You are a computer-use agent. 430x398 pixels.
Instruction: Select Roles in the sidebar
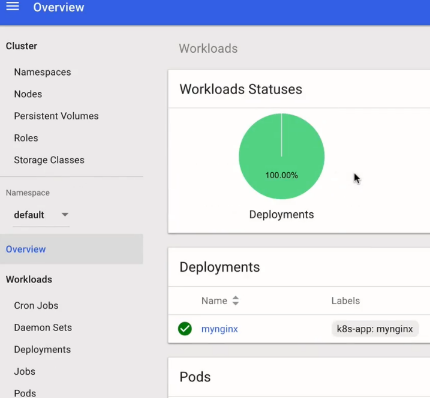coord(26,138)
